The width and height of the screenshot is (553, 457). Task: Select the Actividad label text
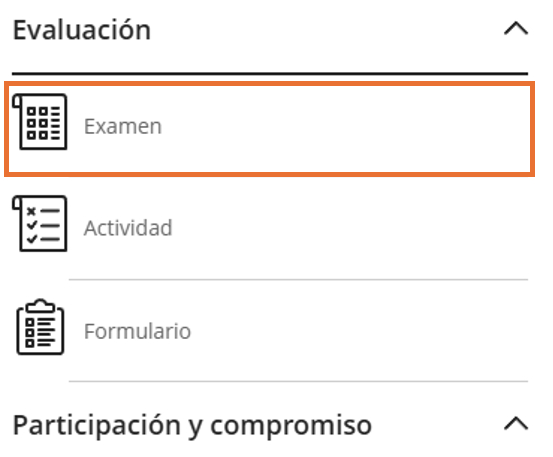(128, 228)
